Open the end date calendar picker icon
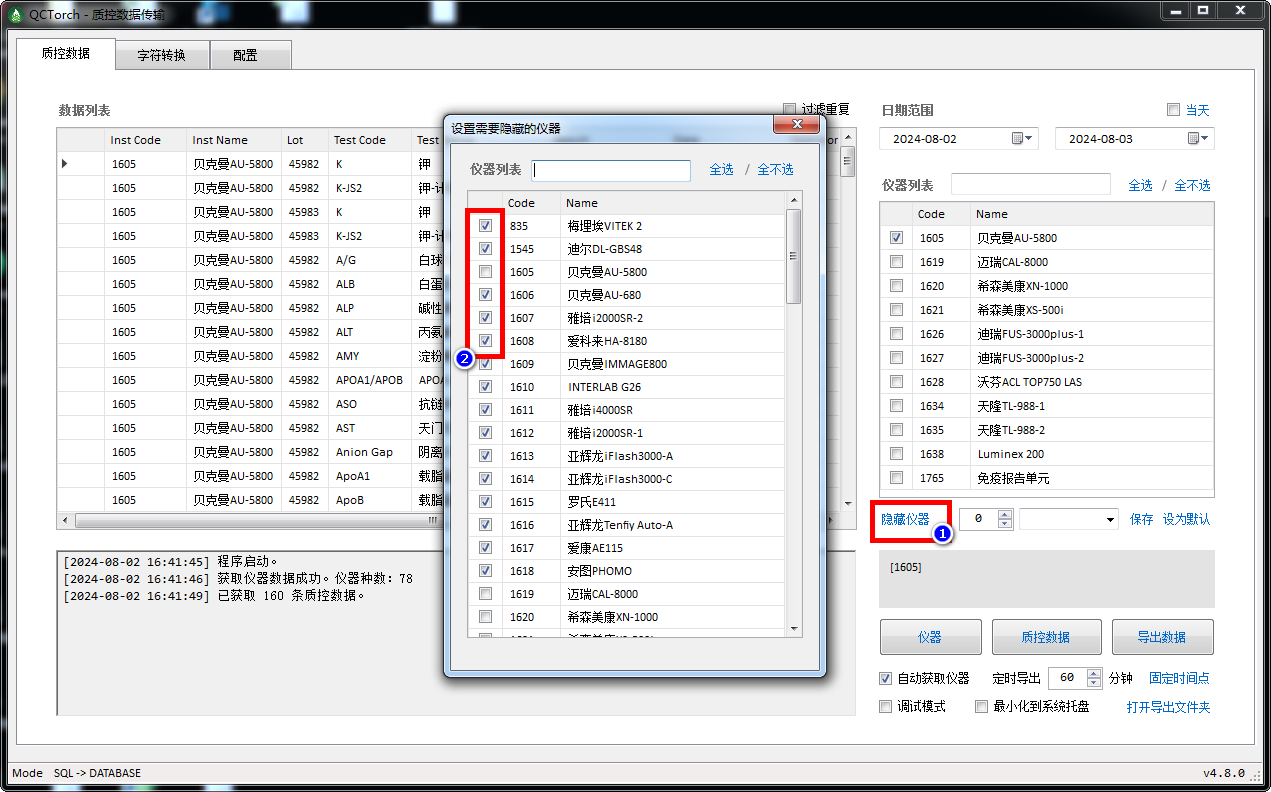This screenshot has width=1271, height=792. click(x=1193, y=139)
